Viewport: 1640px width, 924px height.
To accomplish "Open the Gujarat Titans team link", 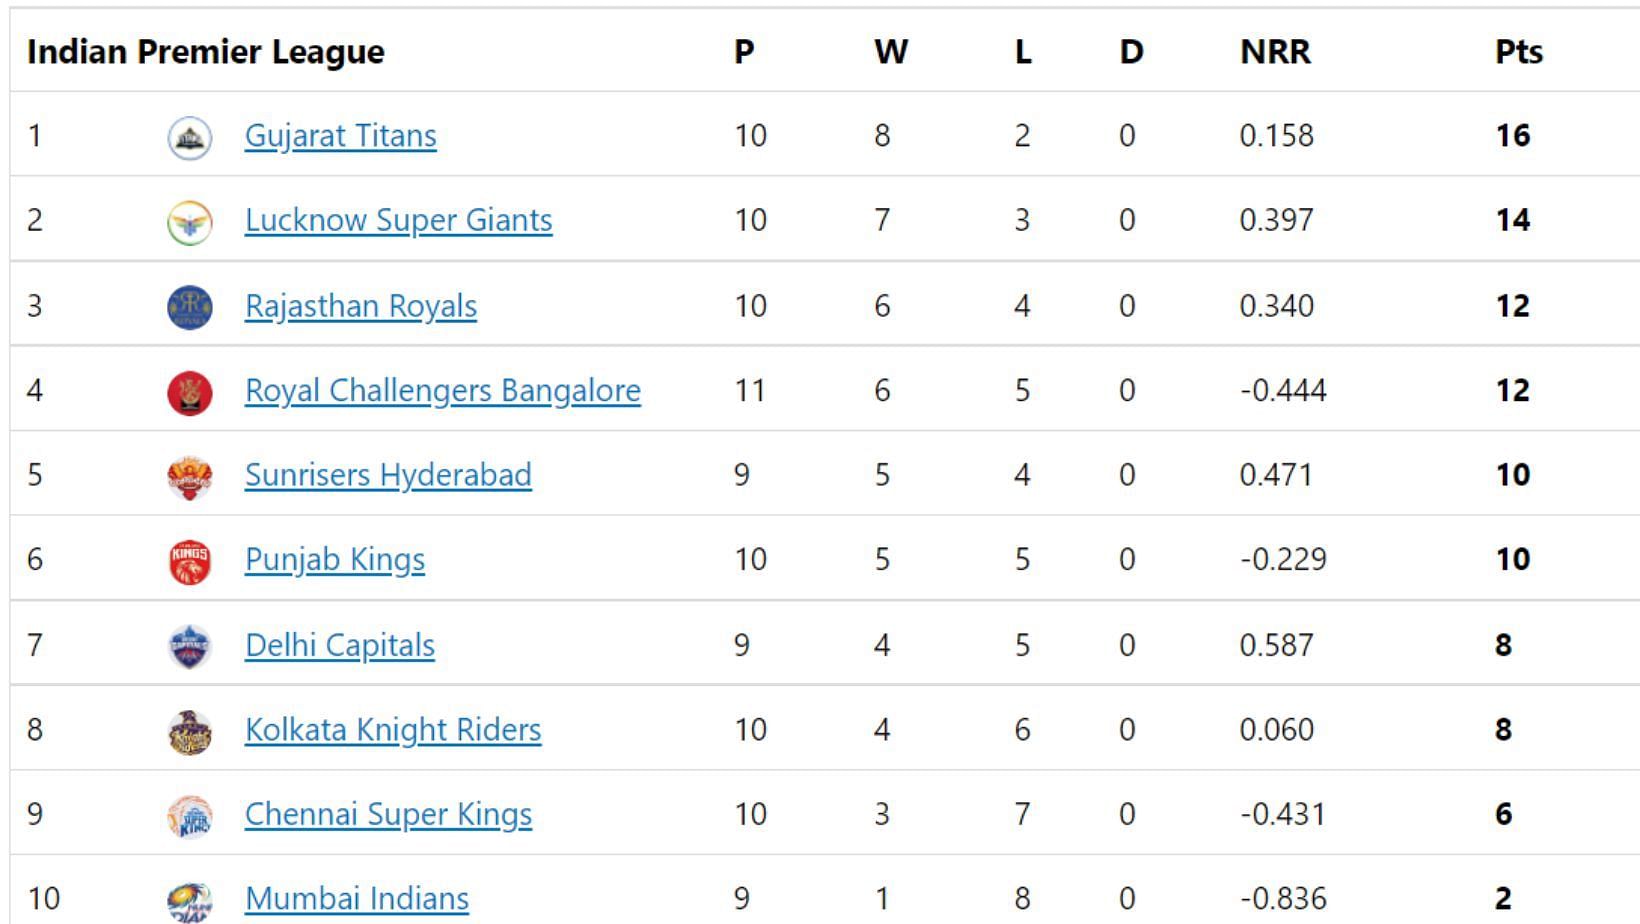I will click(x=340, y=135).
